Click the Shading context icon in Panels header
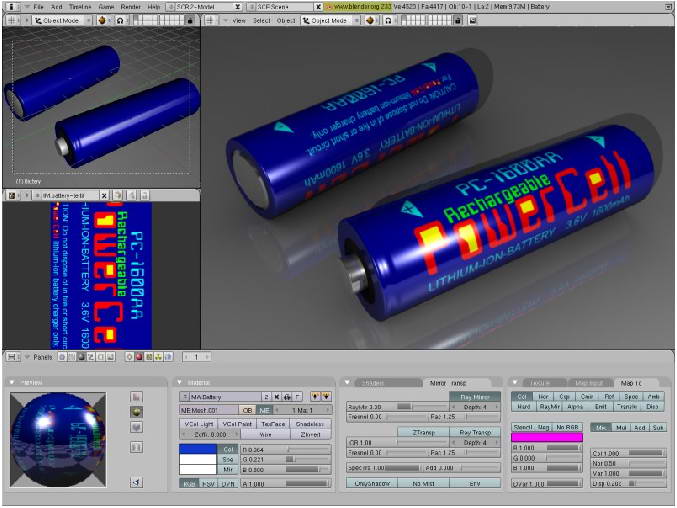The height and width of the screenshot is (508, 677). pyautogui.click(x=80, y=356)
